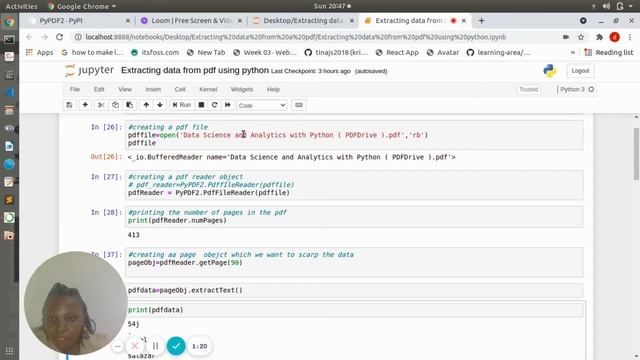Screen dimensions: 640x360
Task: Close the PyPDF2 PyPI tab
Action: [128, 20]
